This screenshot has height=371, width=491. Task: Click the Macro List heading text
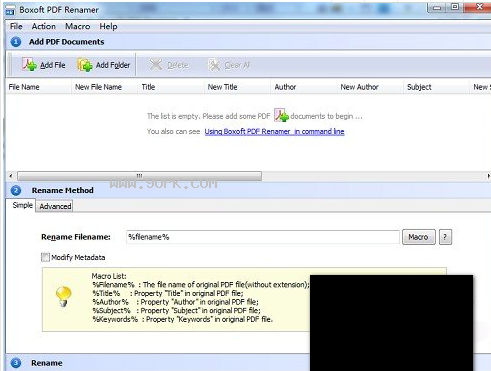tap(109, 276)
